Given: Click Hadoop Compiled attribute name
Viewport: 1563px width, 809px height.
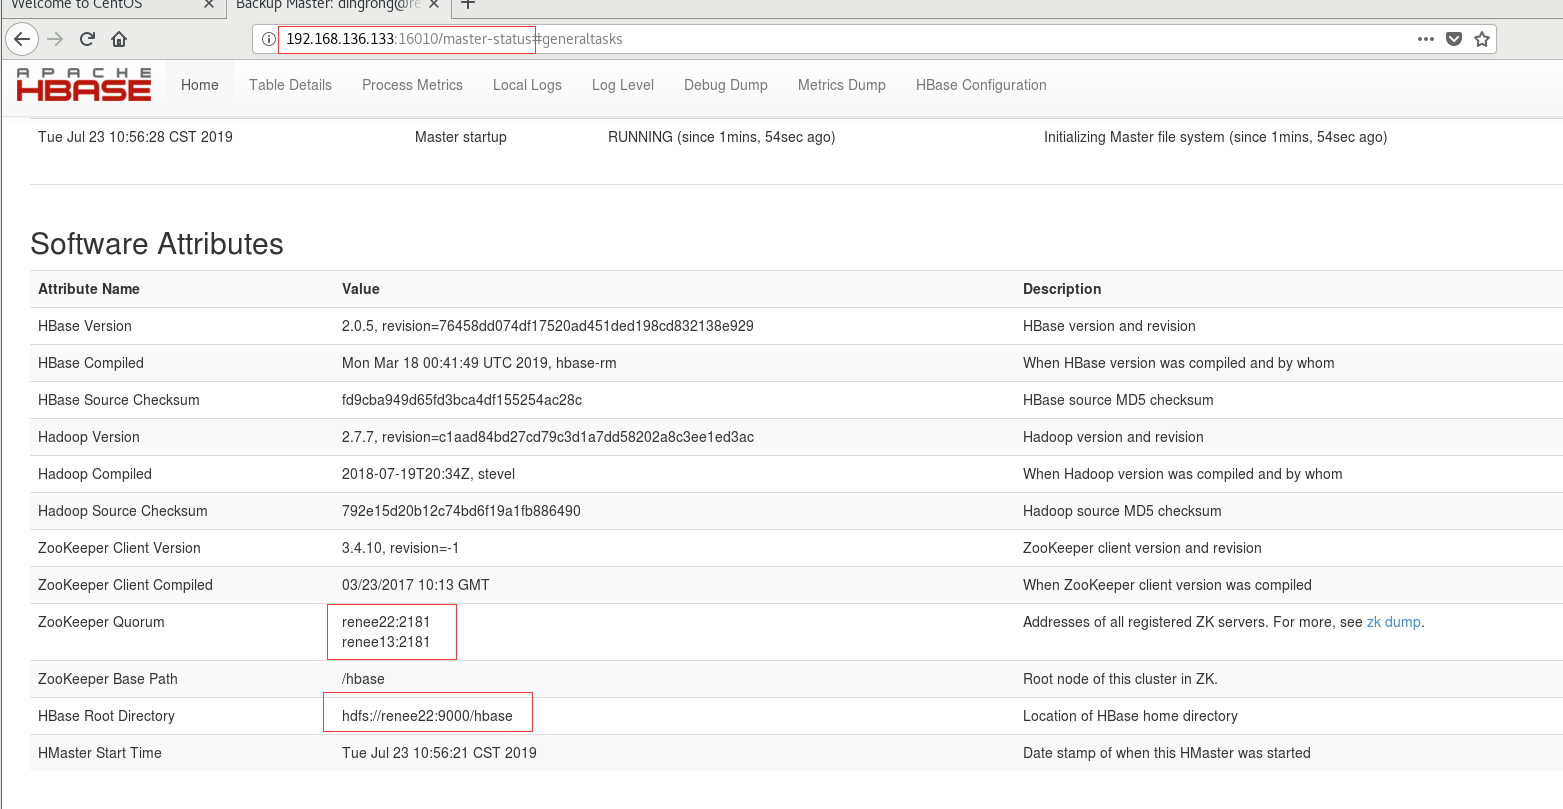Looking at the screenshot, I should pyautogui.click(x=95, y=474).
